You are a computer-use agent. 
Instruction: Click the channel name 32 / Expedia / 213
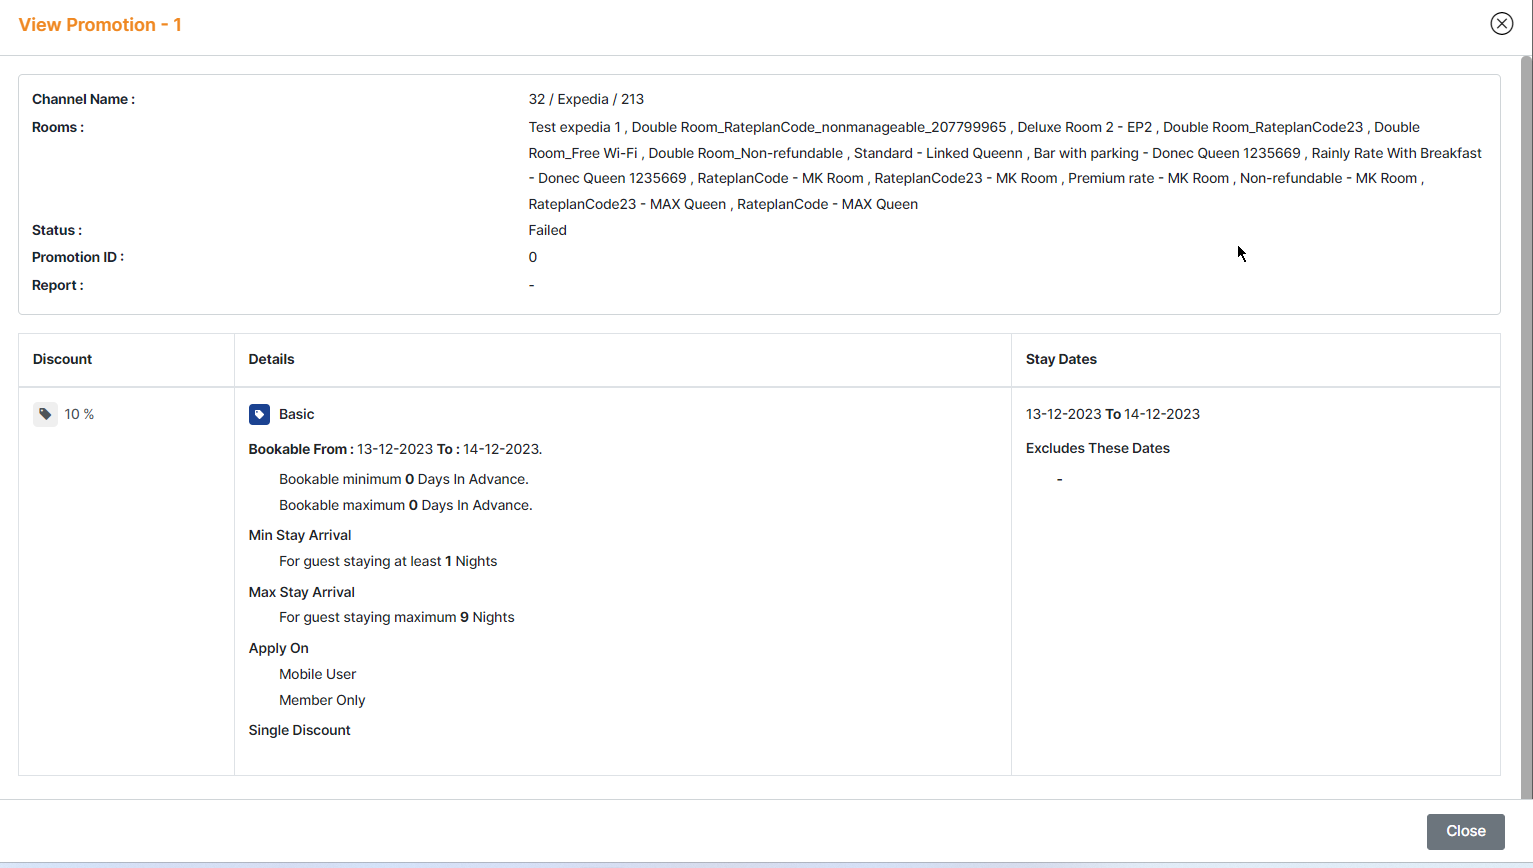[586, 99]
